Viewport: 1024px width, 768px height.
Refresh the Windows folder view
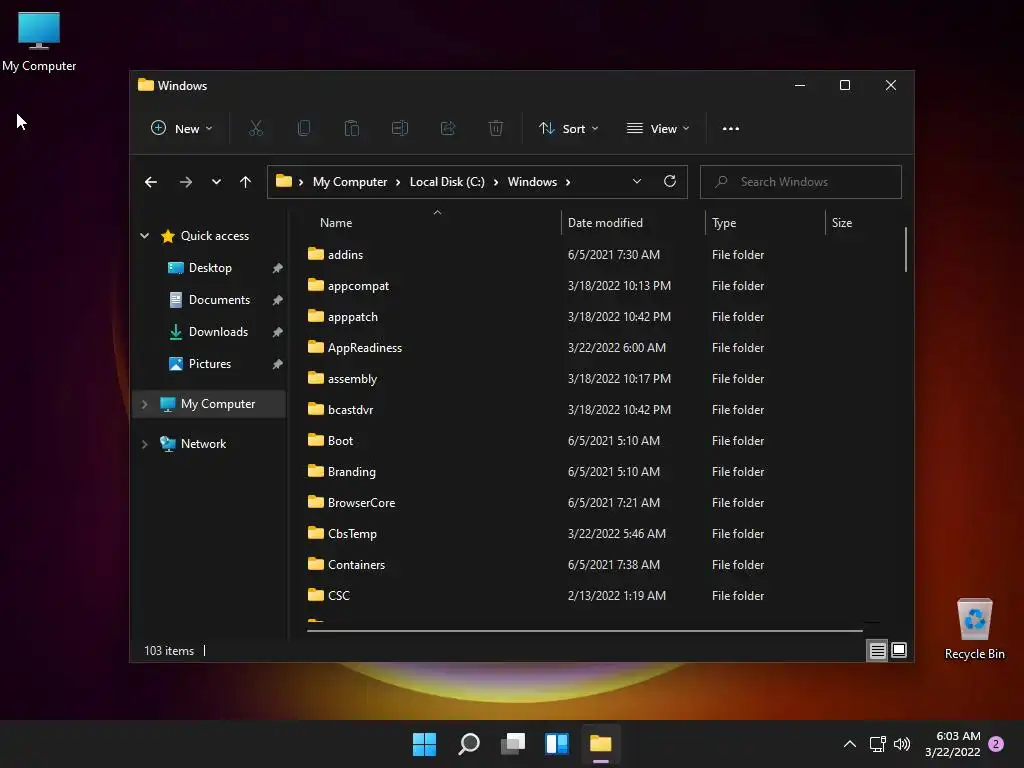coord(669,182)
